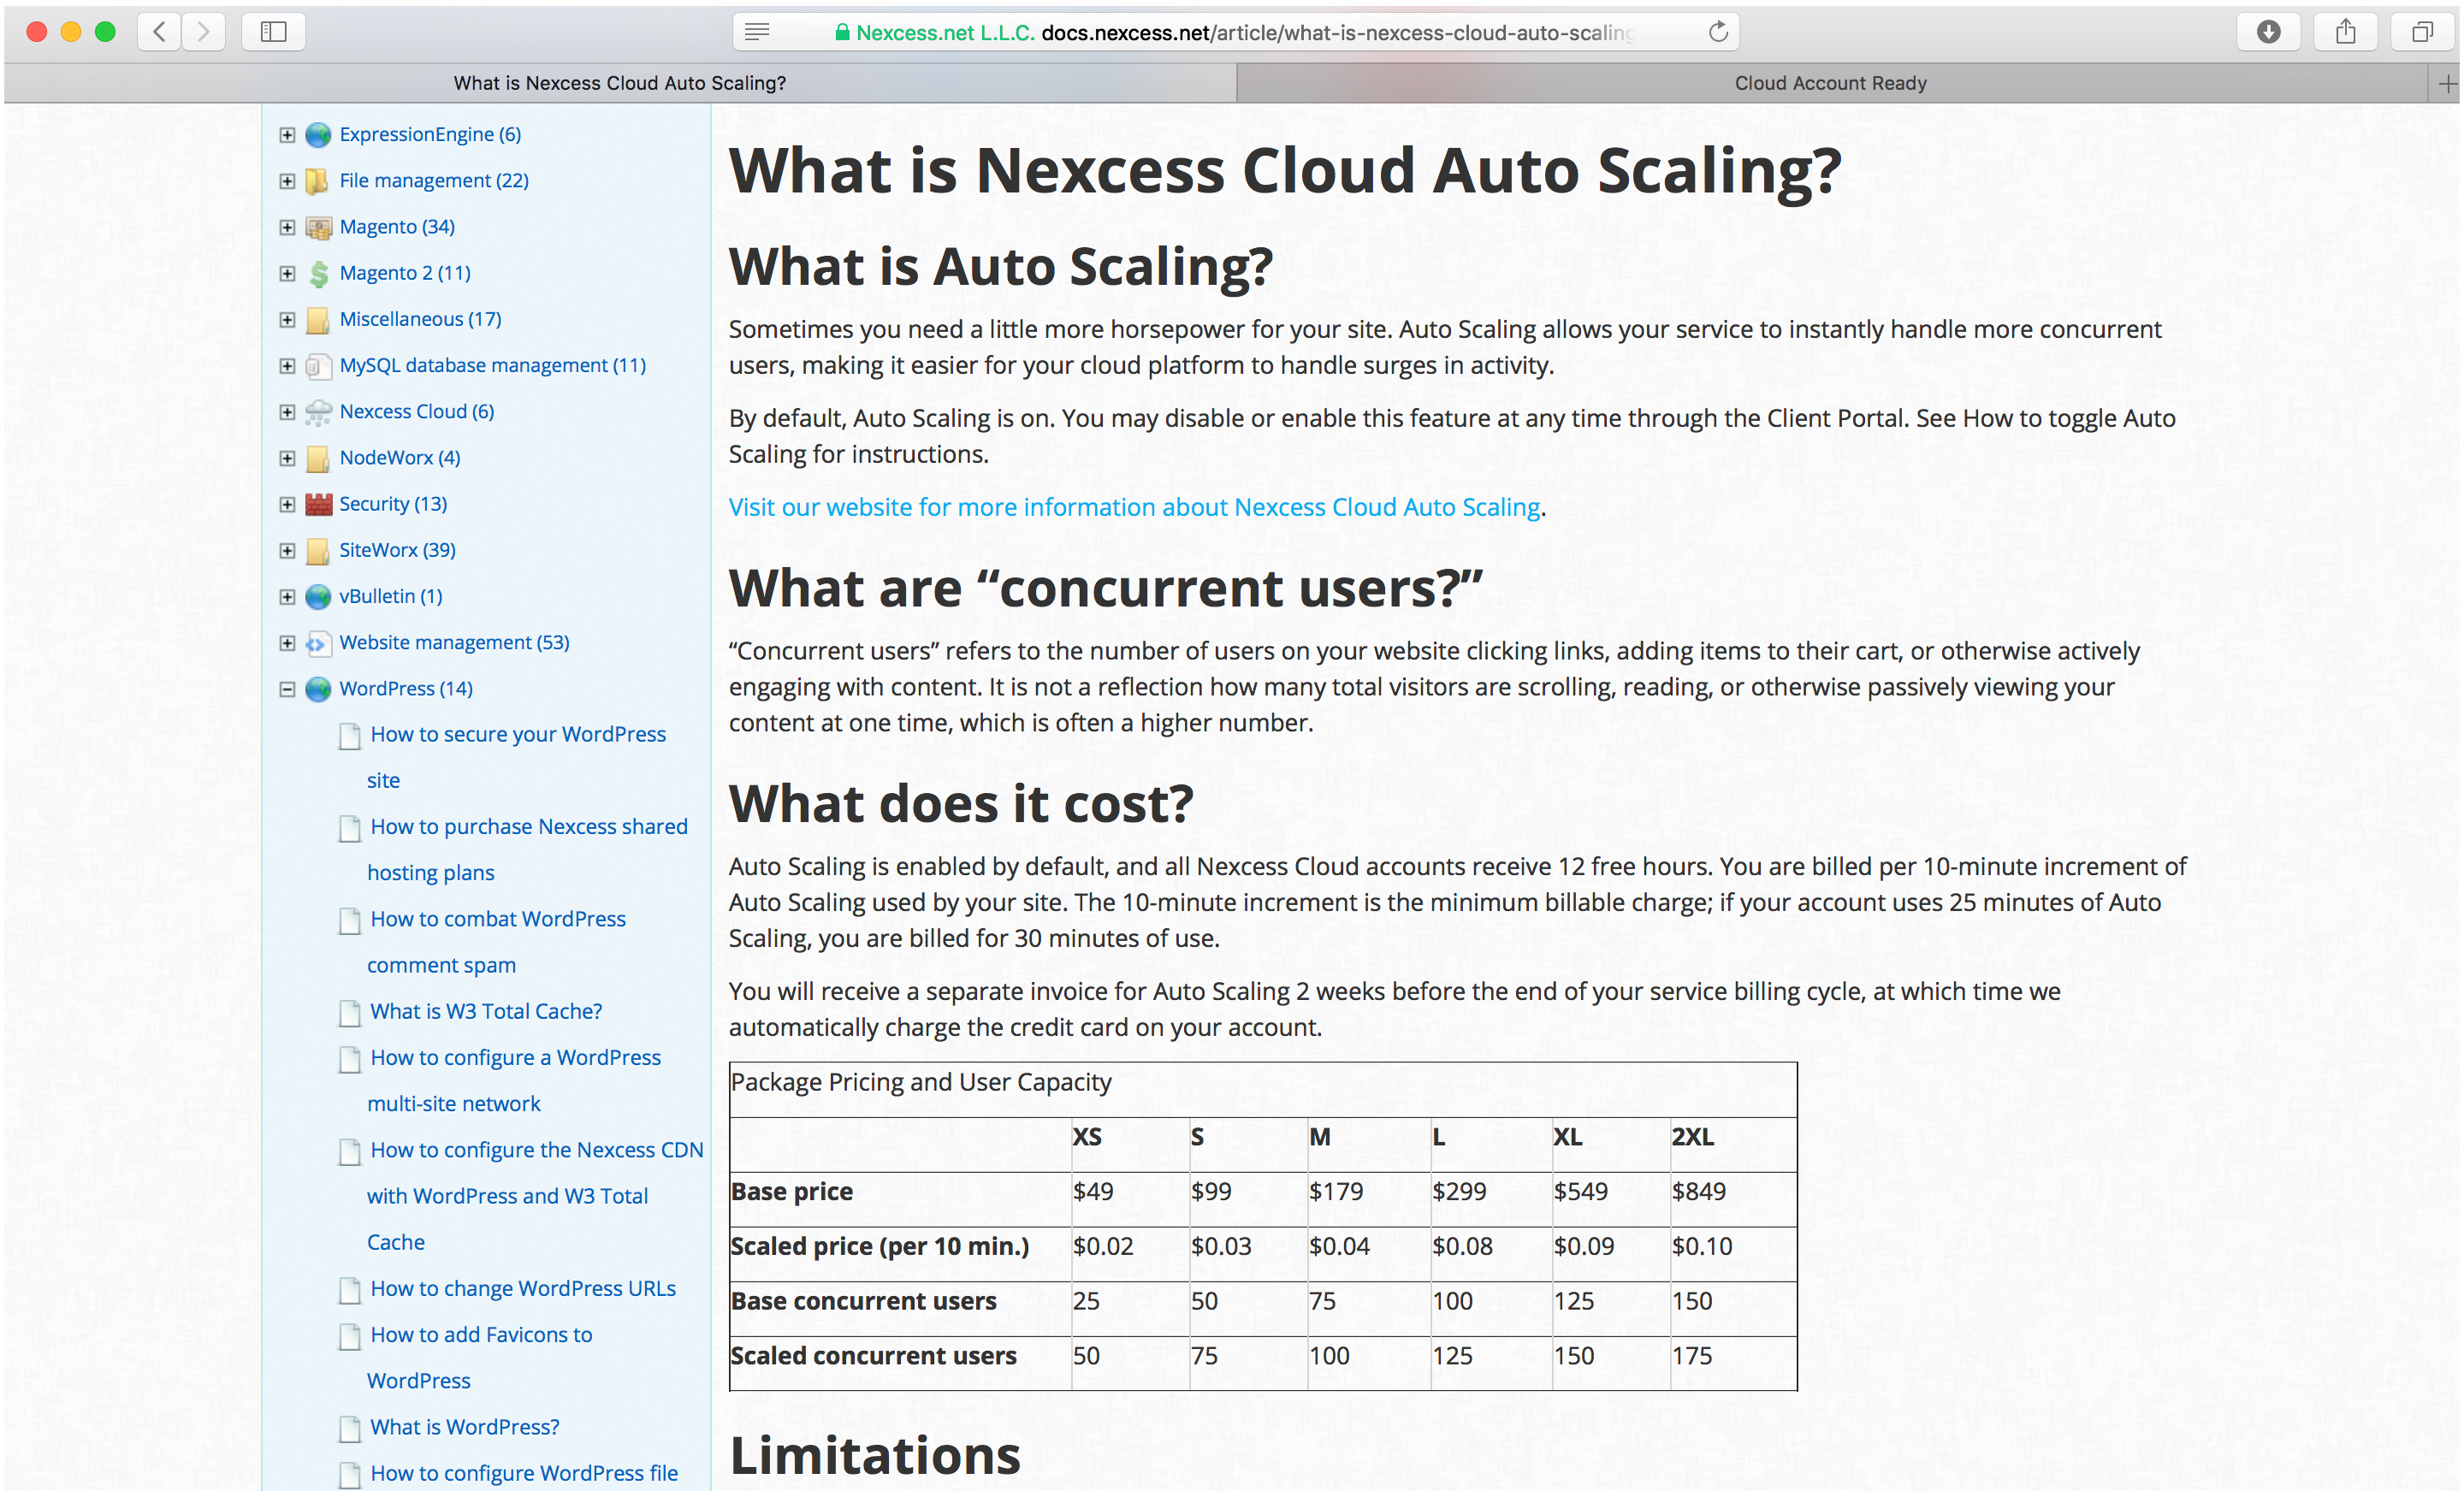This screenshot has height=1497, width=2464.
Task: Open a new tab with plus button
Action: (x=2446, y=84)
